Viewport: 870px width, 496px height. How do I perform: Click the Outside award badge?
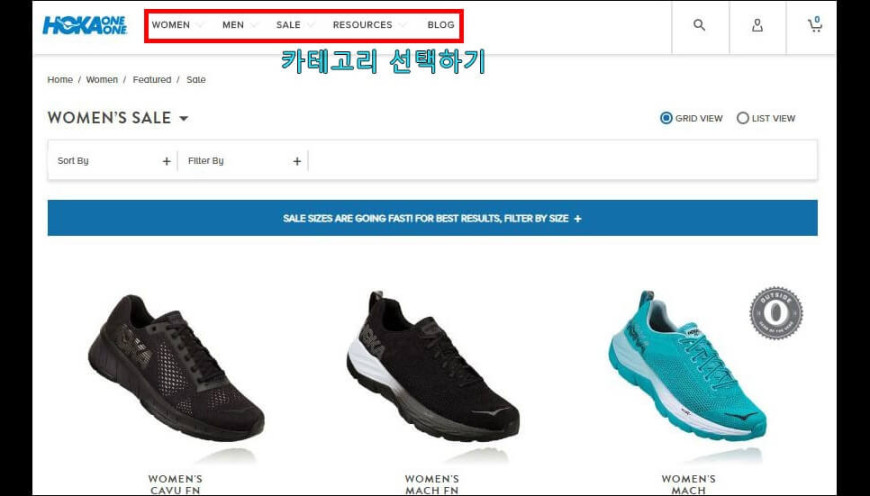pyautogui.click(x=776, y=313)
